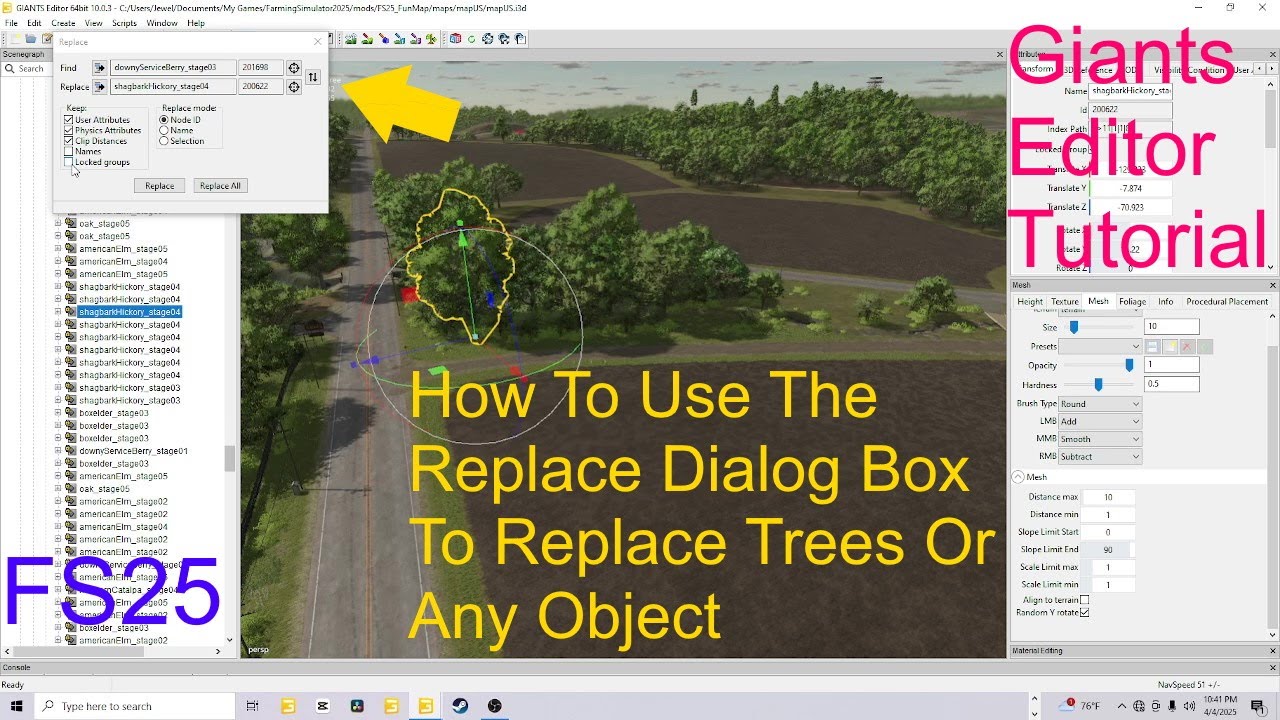Viewport: 1280px width, 720px height.
Task: Switch to the Procedural Placement tab
Action: tap(1227, 301)
